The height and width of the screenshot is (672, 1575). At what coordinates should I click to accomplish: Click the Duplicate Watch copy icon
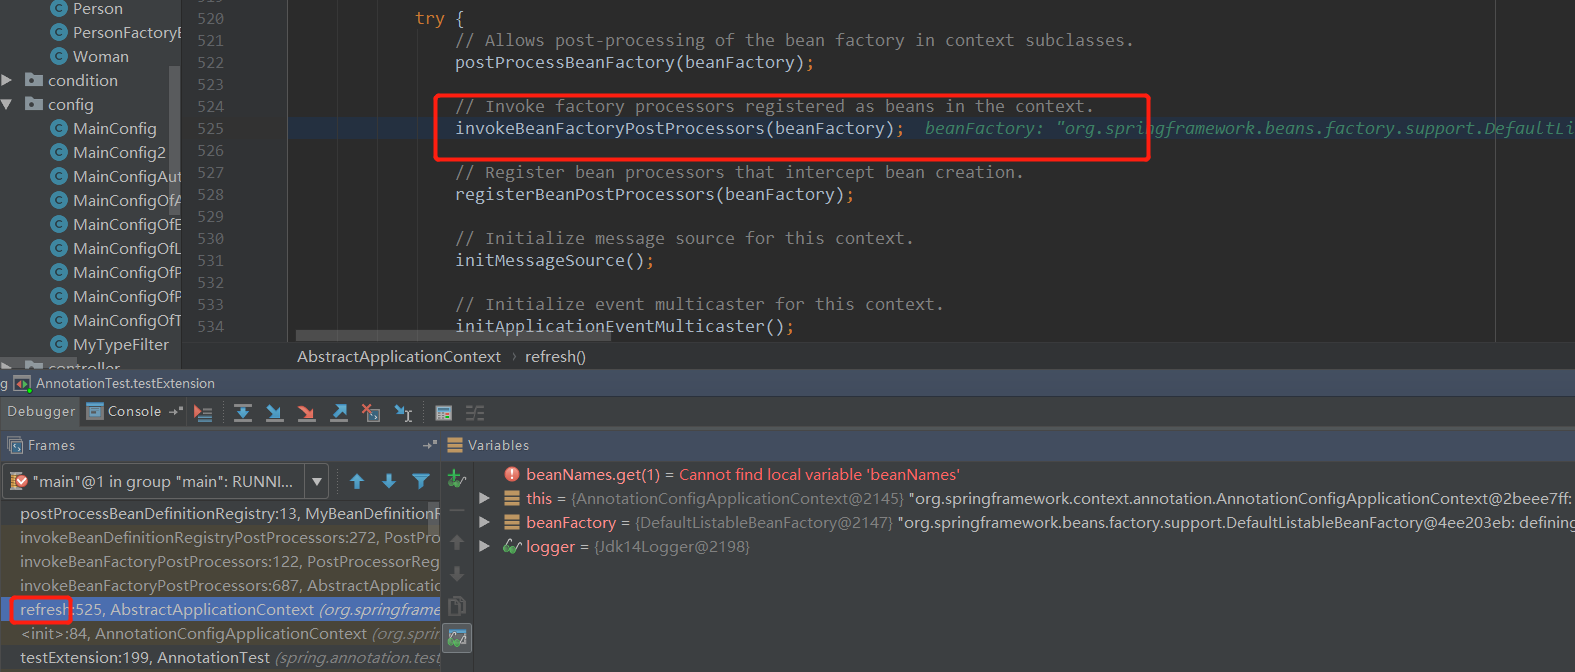[x=457, y=606]
